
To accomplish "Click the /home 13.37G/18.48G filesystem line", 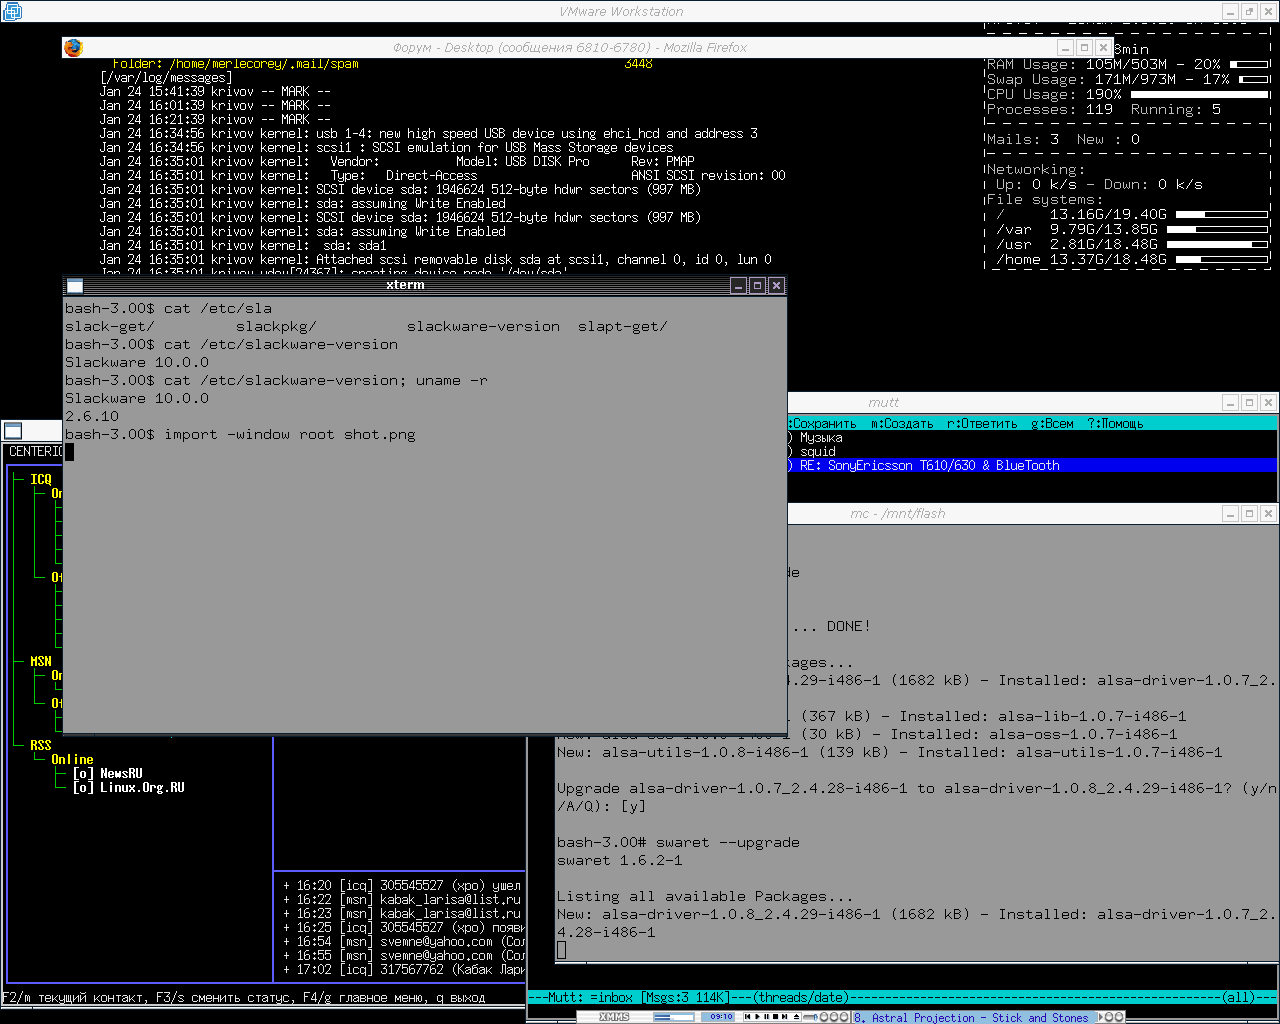I will [1127, 259].
